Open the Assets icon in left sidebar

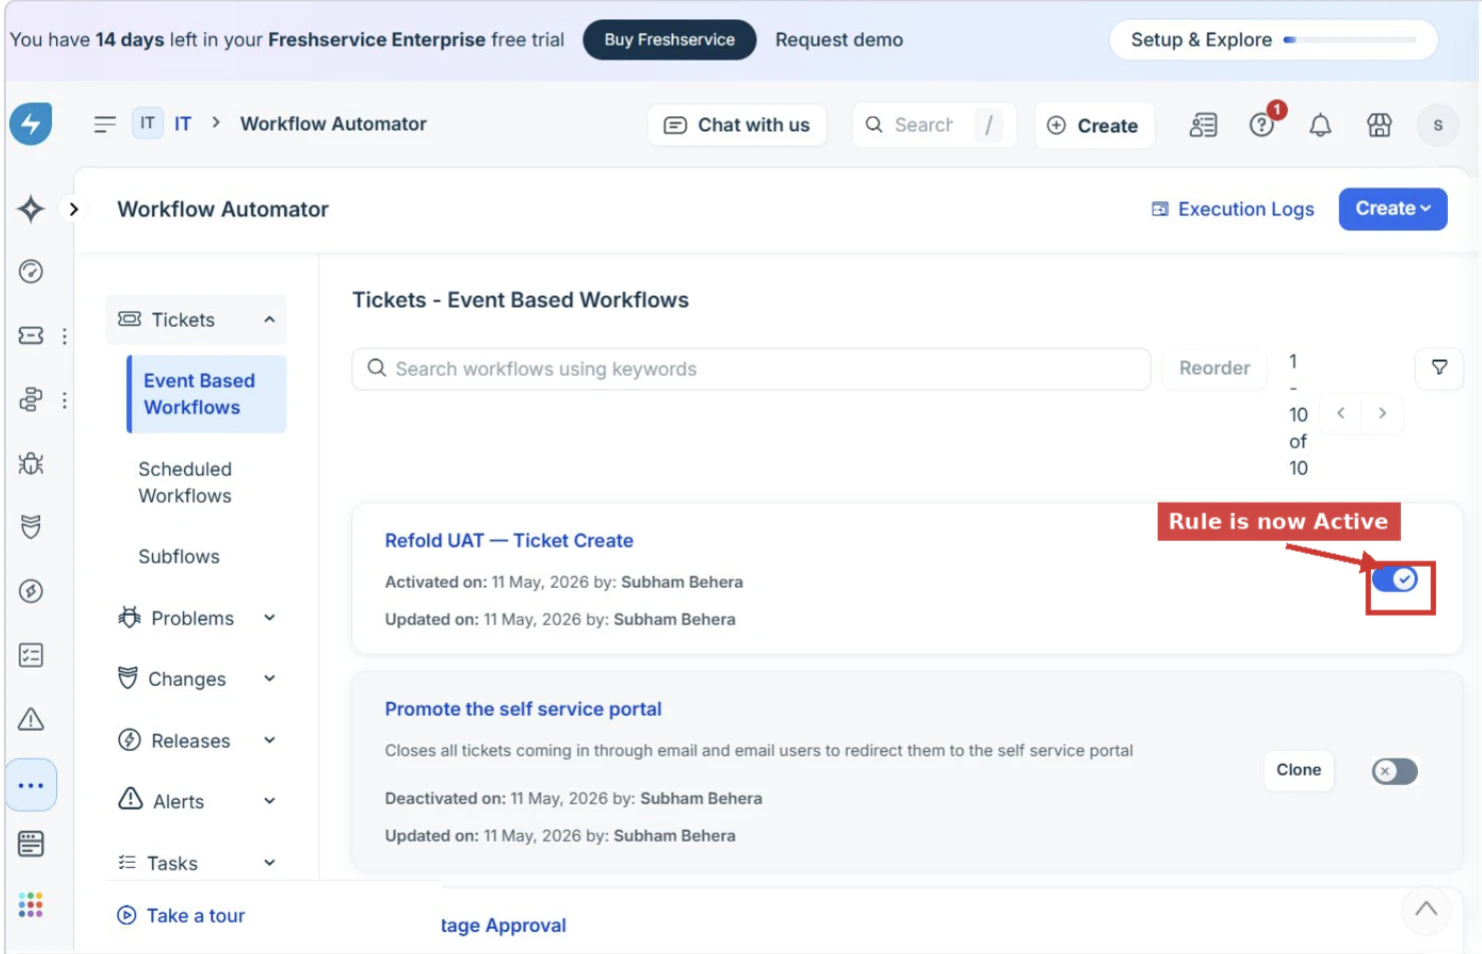31,399
